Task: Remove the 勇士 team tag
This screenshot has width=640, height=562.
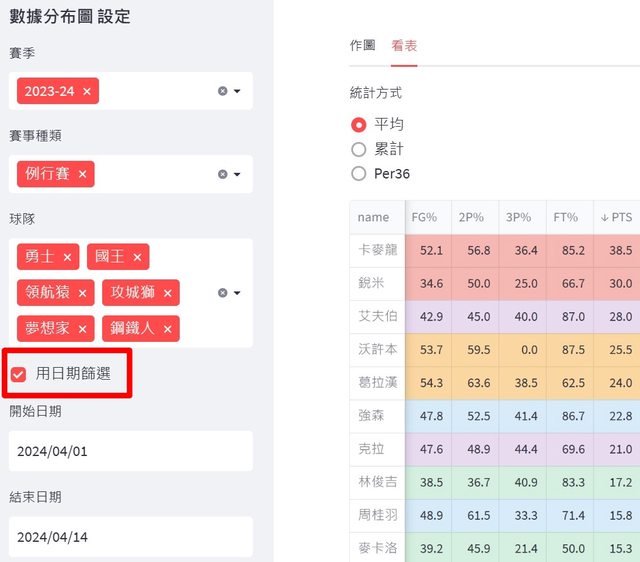Action: 67,257
